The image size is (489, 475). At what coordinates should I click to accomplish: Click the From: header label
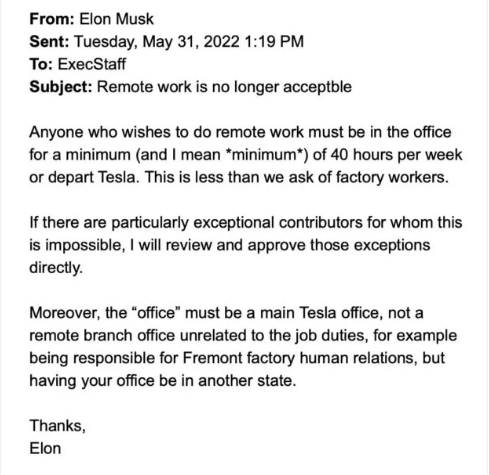pos(52,19)
